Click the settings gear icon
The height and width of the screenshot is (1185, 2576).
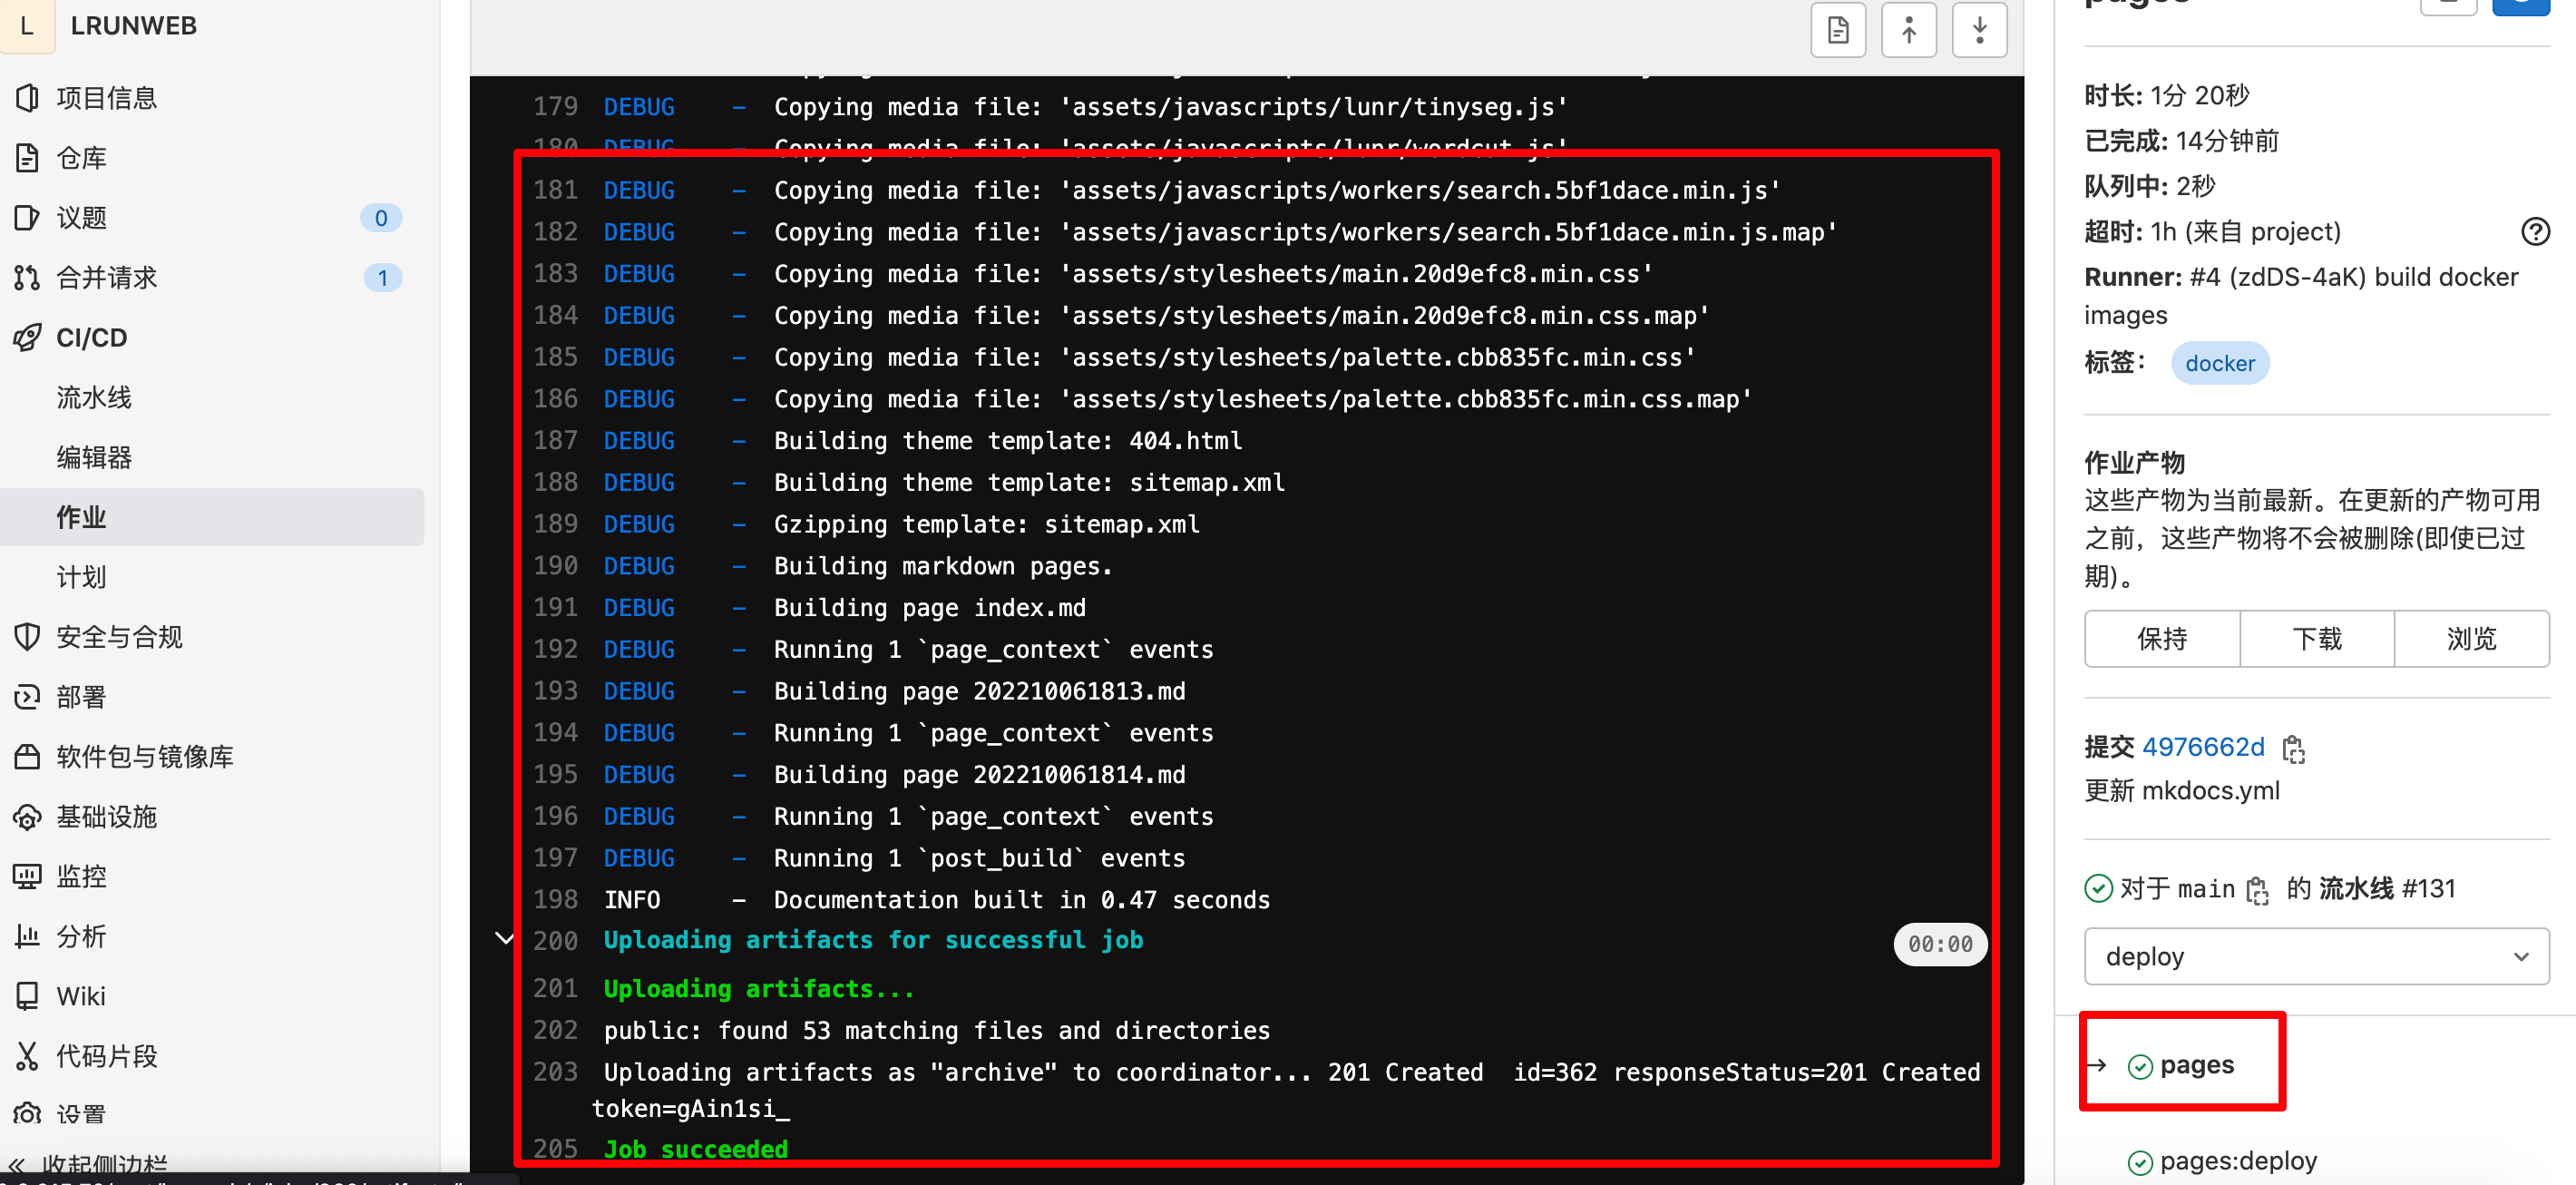[x=27, y=1114]
